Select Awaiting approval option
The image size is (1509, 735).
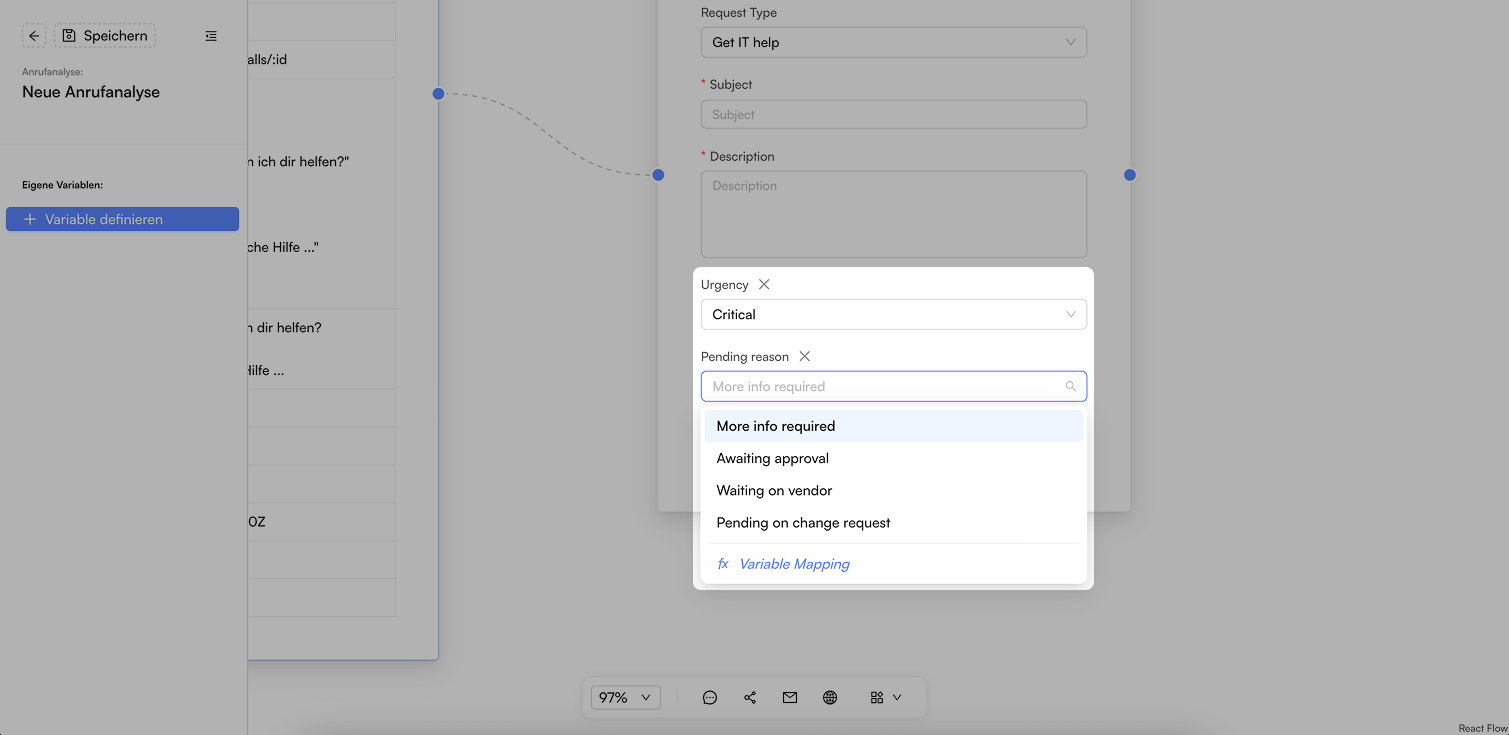point(894,458)
